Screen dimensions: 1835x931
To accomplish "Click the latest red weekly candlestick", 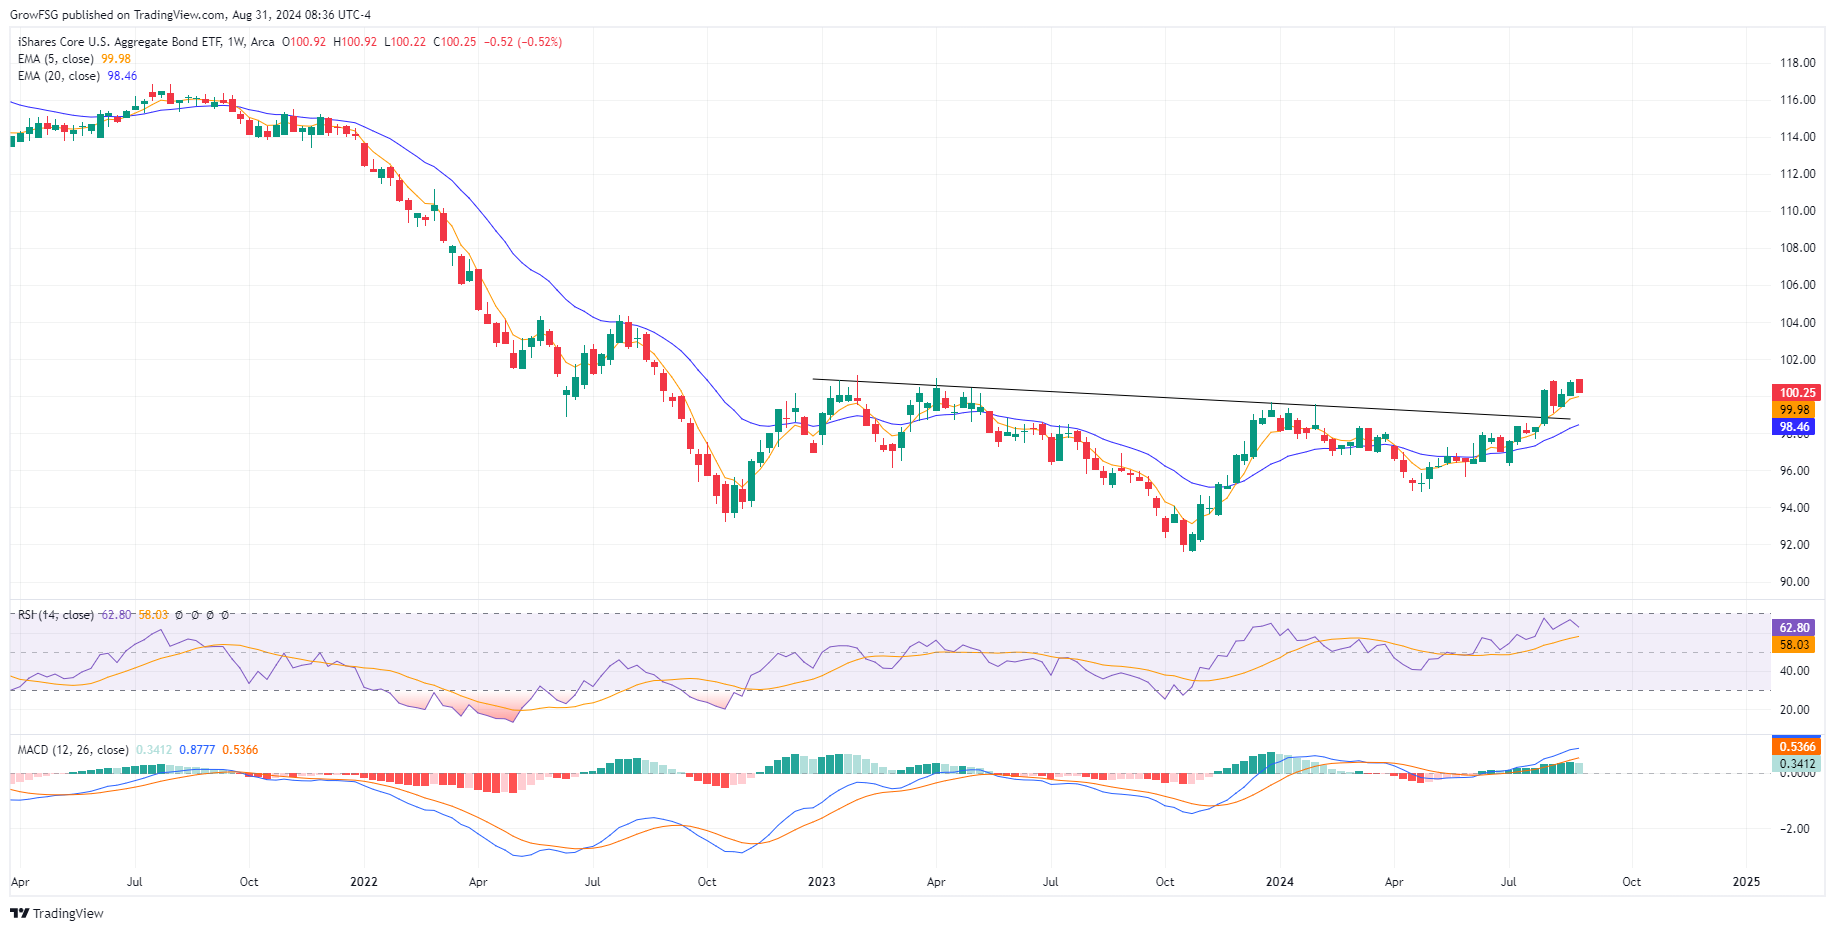I will (x=1579, y=387).
